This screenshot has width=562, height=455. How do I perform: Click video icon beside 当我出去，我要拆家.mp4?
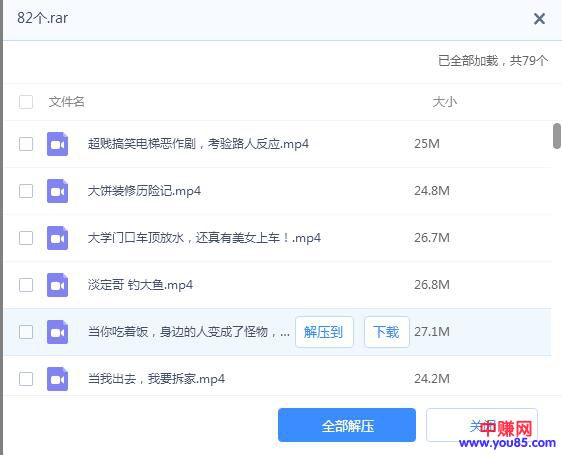point(57,379)
